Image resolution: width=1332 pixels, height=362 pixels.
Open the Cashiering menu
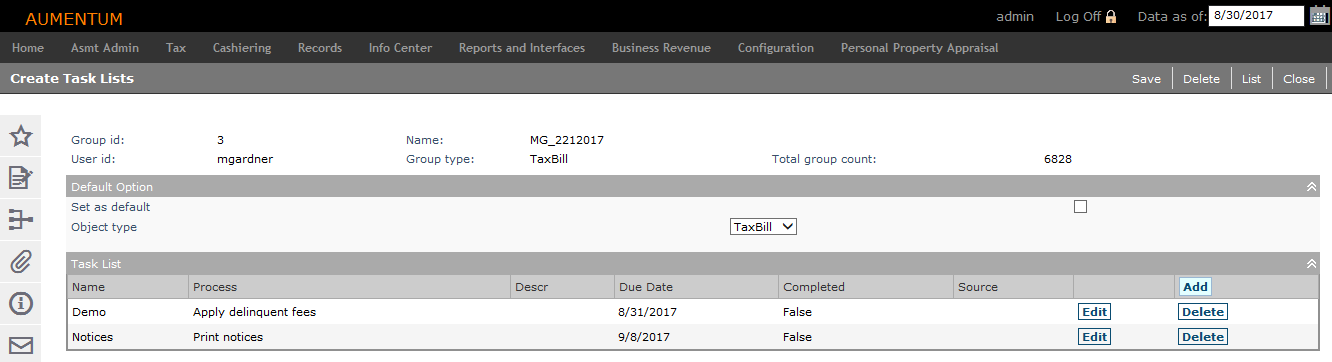point(241,48)
